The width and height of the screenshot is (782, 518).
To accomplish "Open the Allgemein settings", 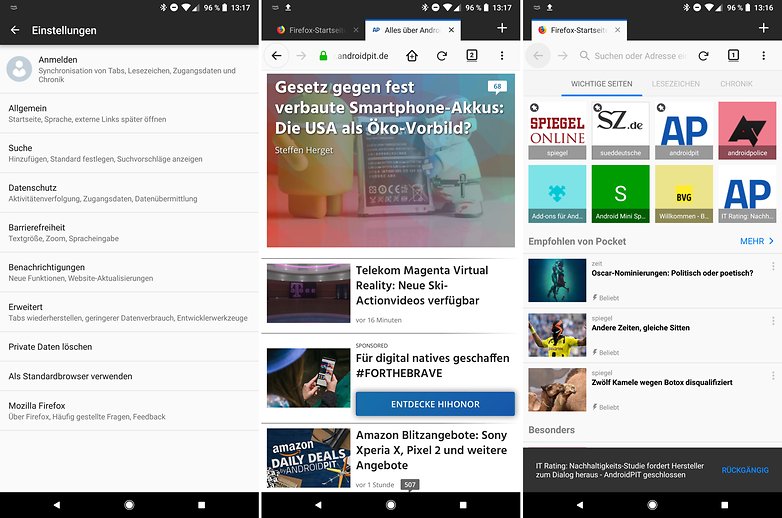I will click(x=129, y=113).
